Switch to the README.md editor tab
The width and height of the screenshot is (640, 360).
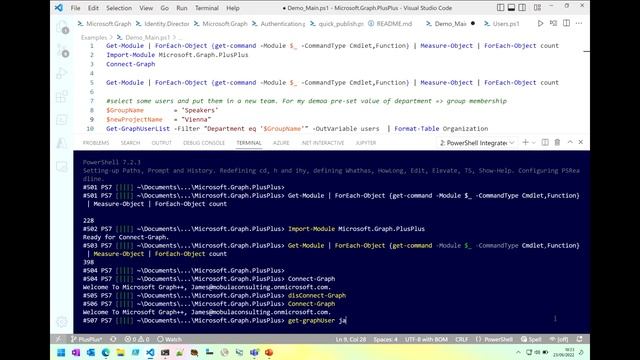tap(389, 24)
